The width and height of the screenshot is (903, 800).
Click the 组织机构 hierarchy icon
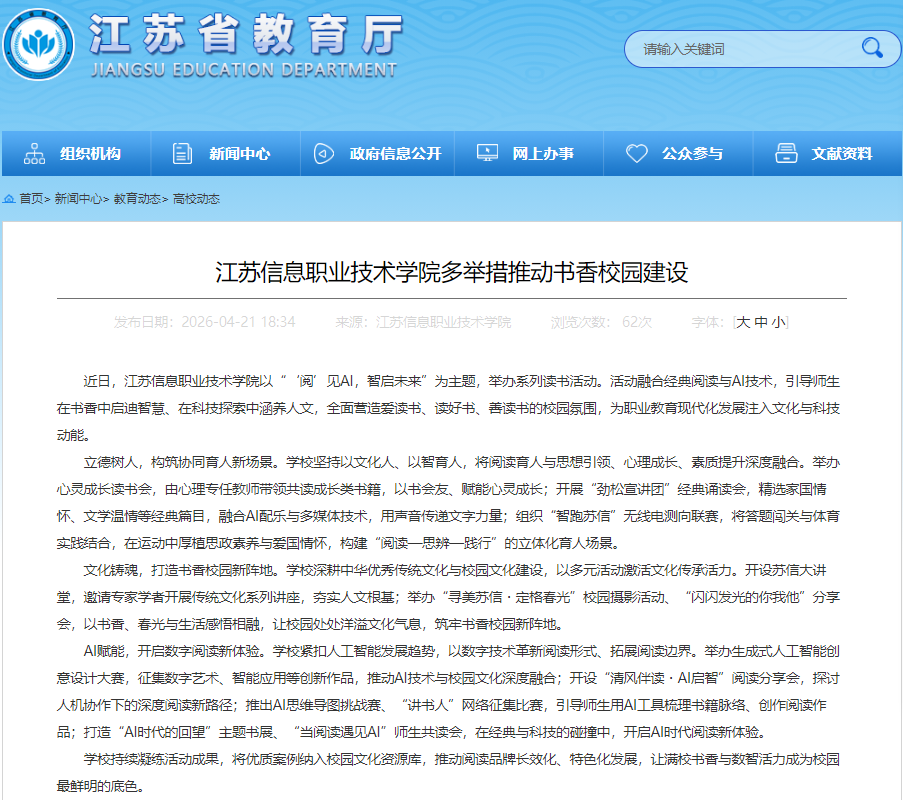coord(35,153)
